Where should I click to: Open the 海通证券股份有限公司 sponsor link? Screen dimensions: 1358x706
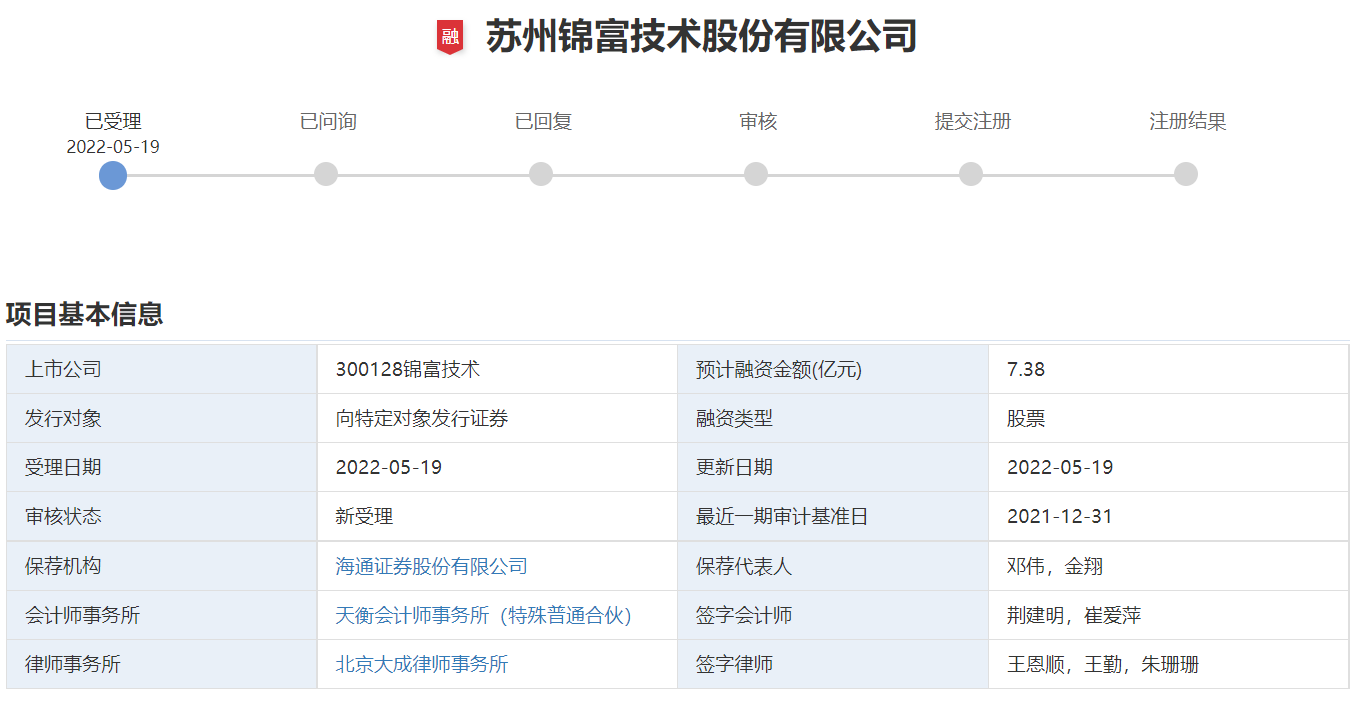tap(430, 566)
